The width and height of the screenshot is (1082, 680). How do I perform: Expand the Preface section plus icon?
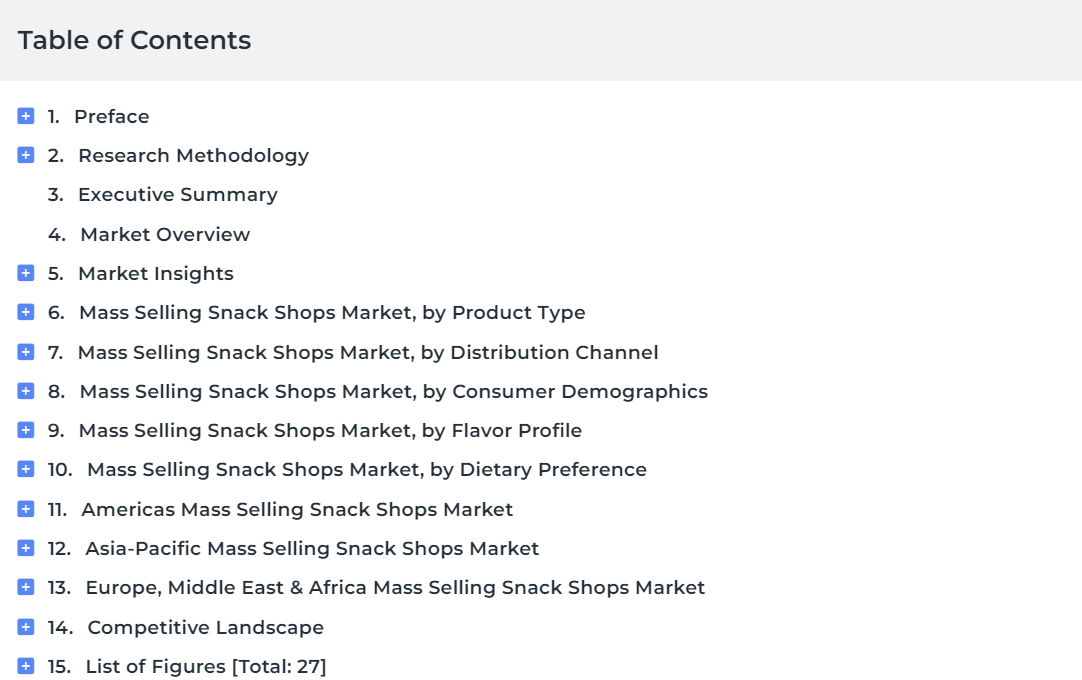26,116
